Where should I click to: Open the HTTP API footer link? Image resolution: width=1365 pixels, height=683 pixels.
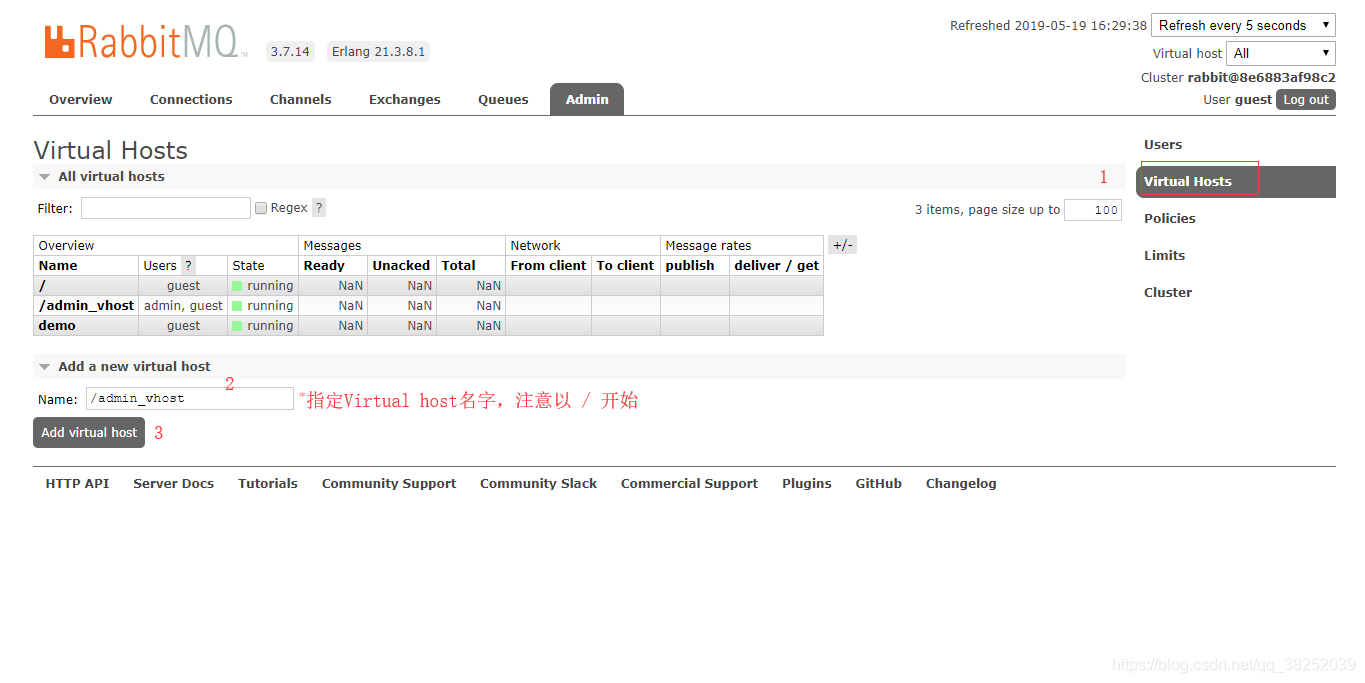(x=77, y=483)
